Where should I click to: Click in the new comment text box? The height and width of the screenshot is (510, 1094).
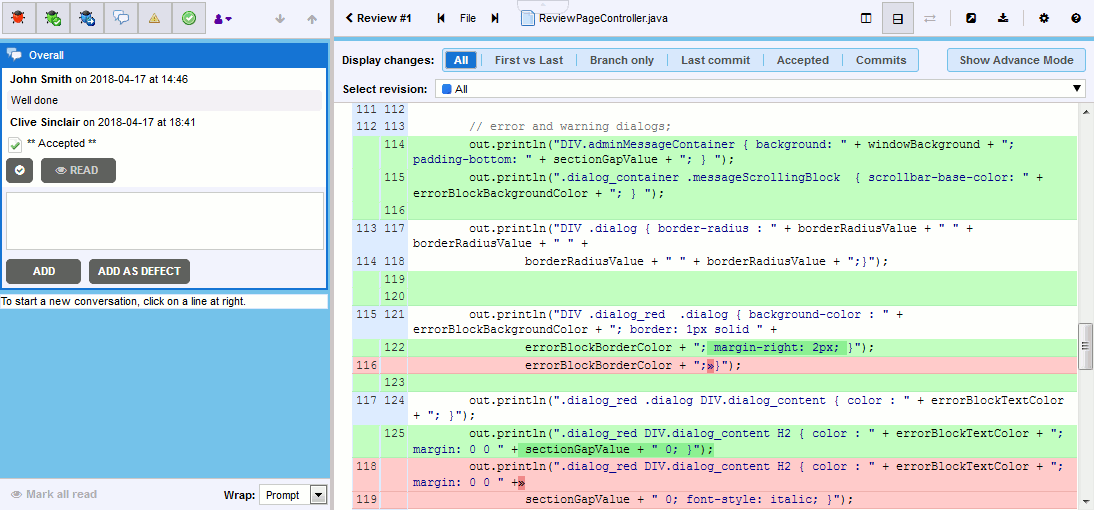pos(165,221)
